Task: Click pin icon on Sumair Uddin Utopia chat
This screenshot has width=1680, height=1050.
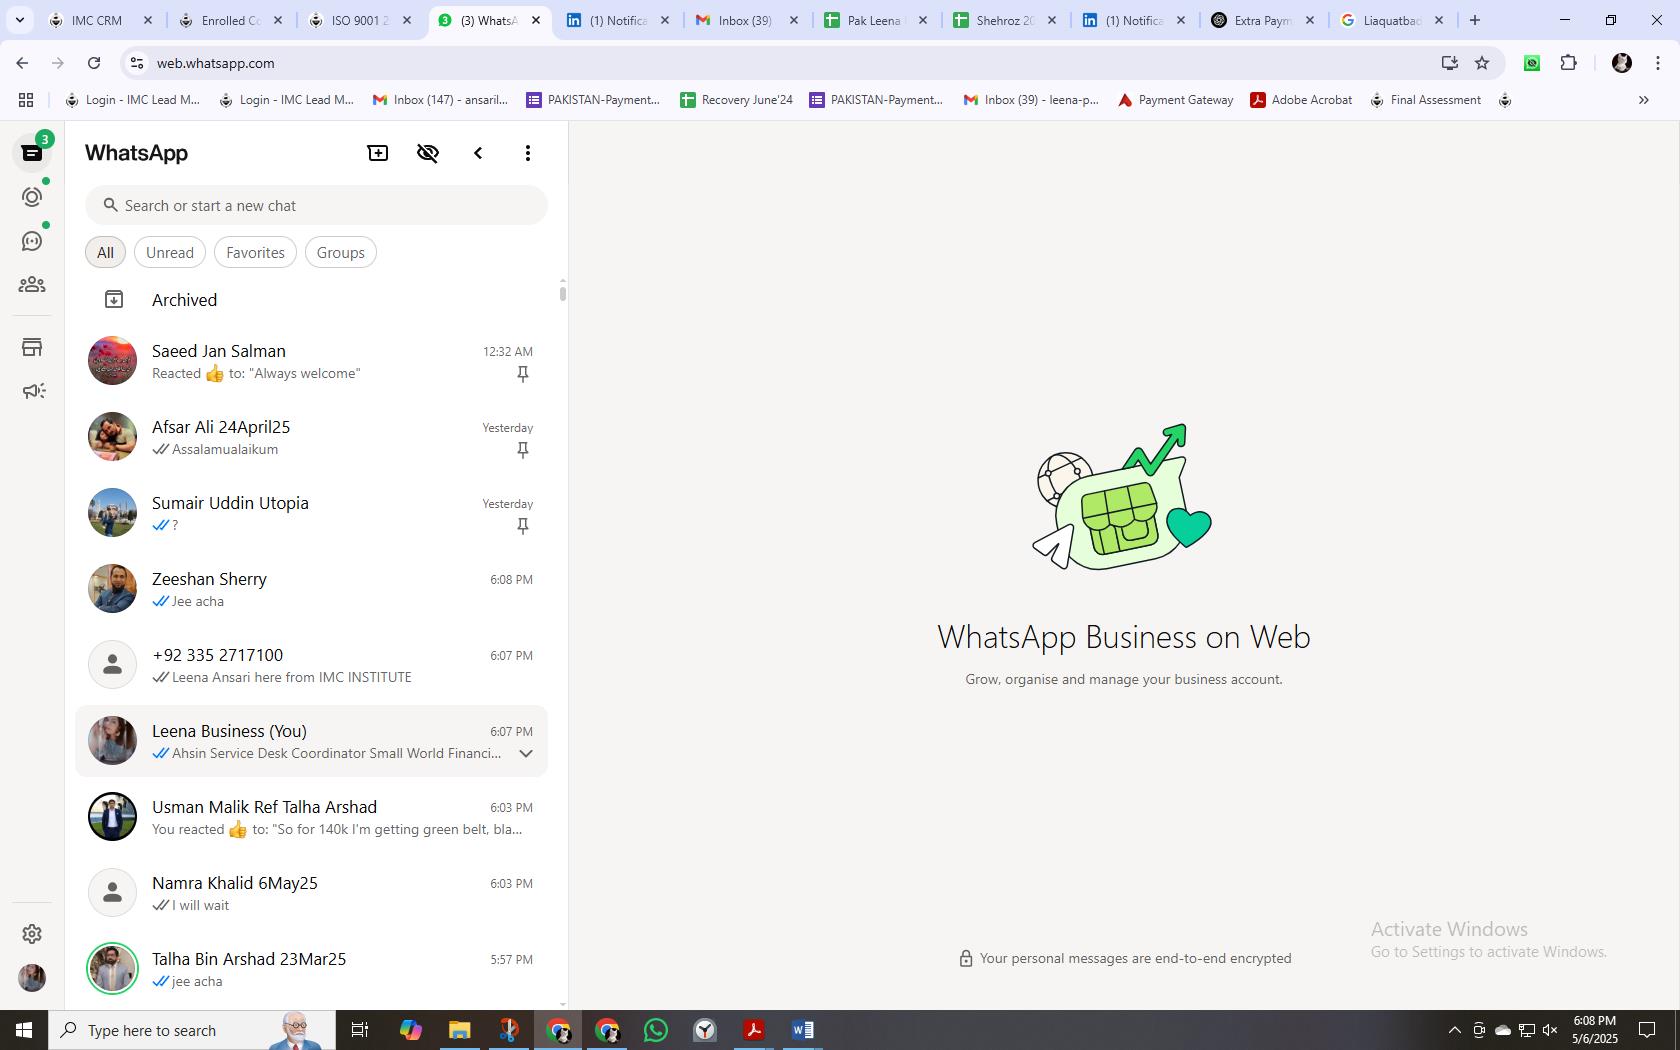Action: [x=522, y=526]
